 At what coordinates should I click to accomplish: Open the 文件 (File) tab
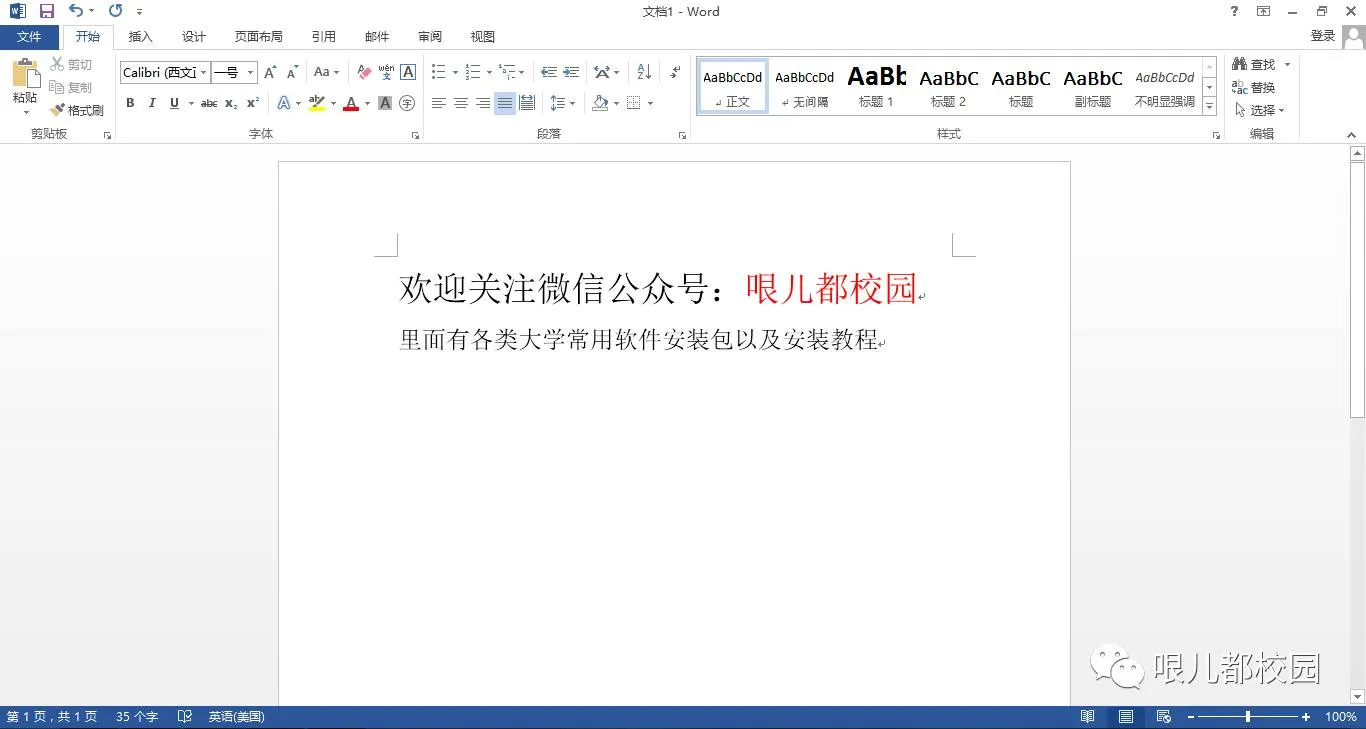[x=29, y=37]
